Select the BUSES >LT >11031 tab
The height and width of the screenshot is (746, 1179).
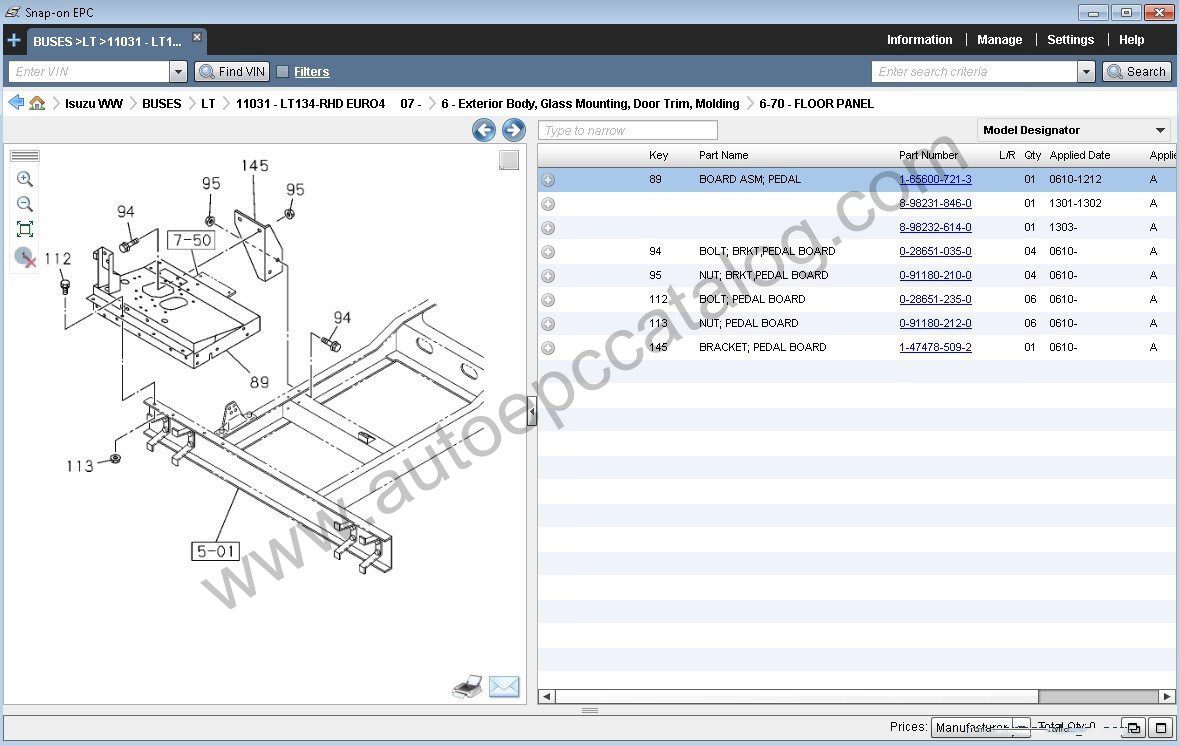coord(107,41)
